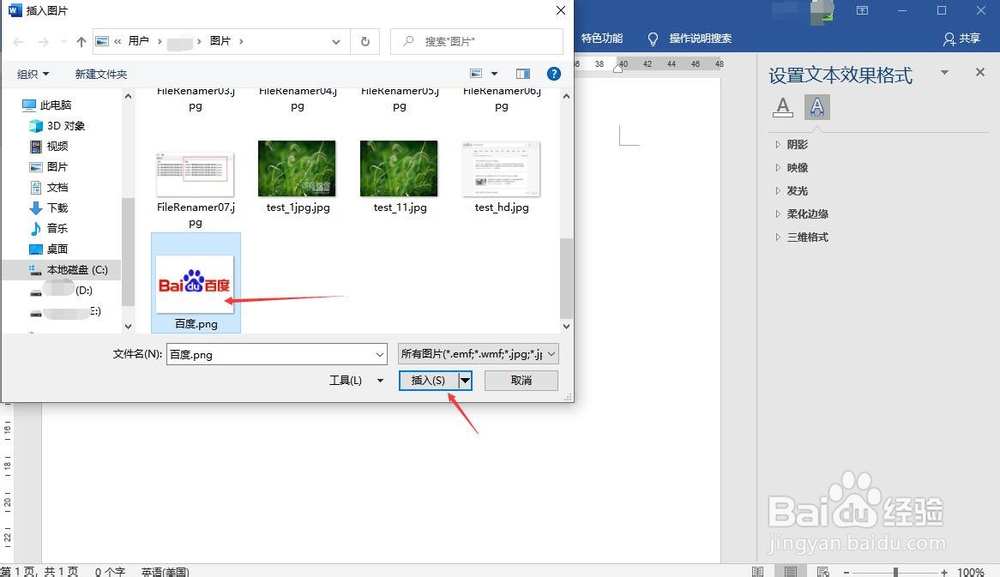
Task: Click the Share person icon in Word
Action: click(949, 39)
